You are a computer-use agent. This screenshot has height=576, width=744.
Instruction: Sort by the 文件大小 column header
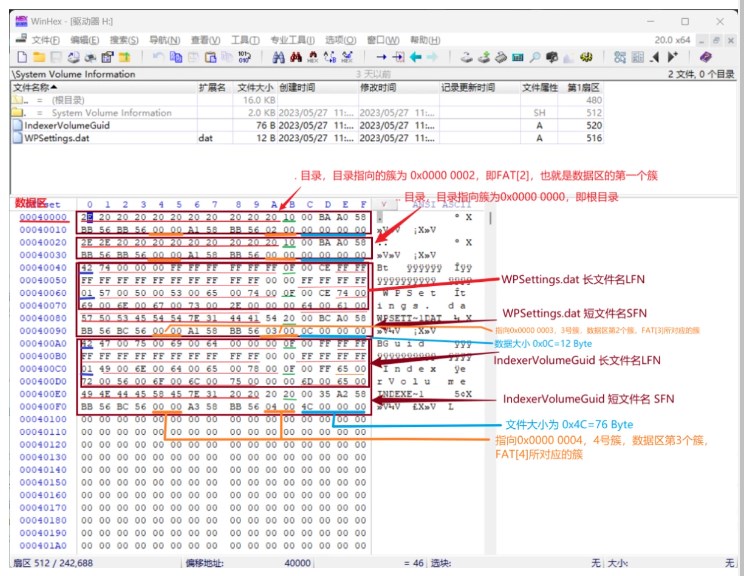tap(255, 87)
